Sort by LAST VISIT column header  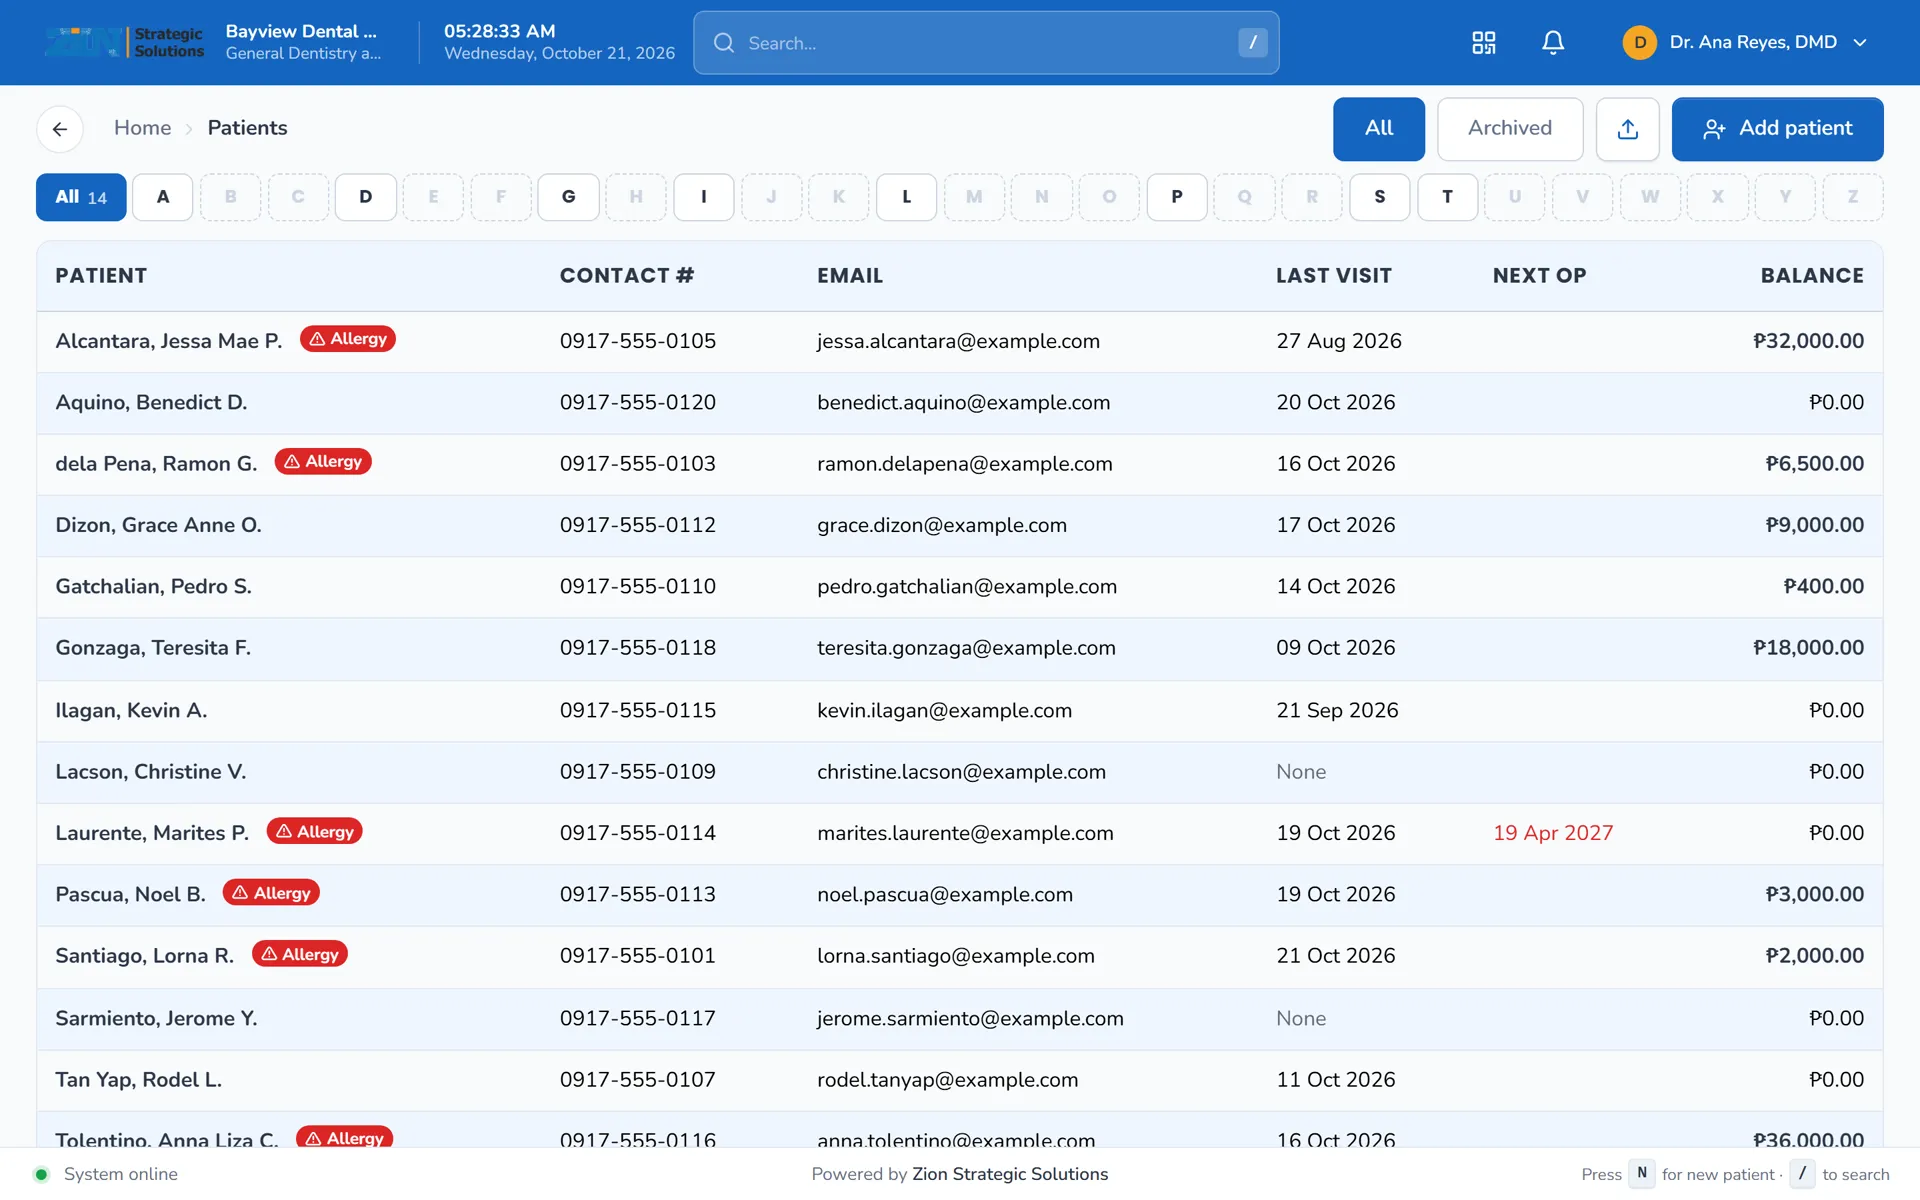coord(1333,276)
